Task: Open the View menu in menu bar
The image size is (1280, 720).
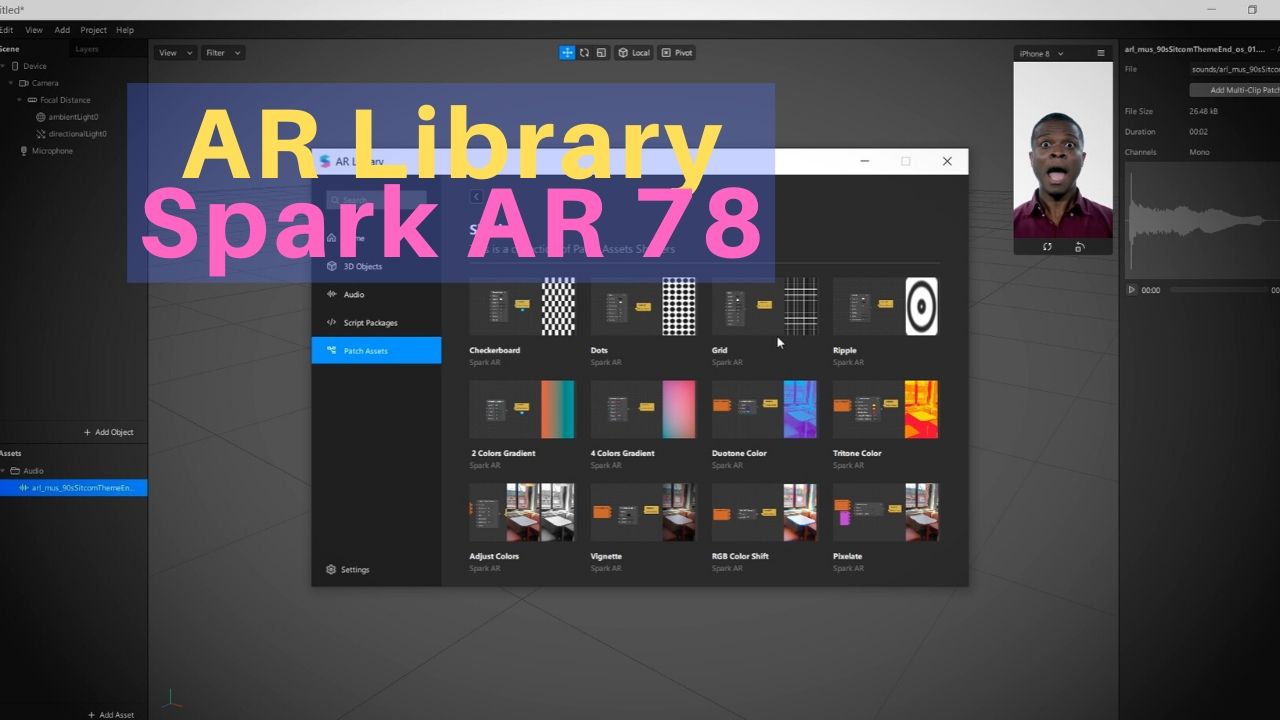Action: click(34, 30)
